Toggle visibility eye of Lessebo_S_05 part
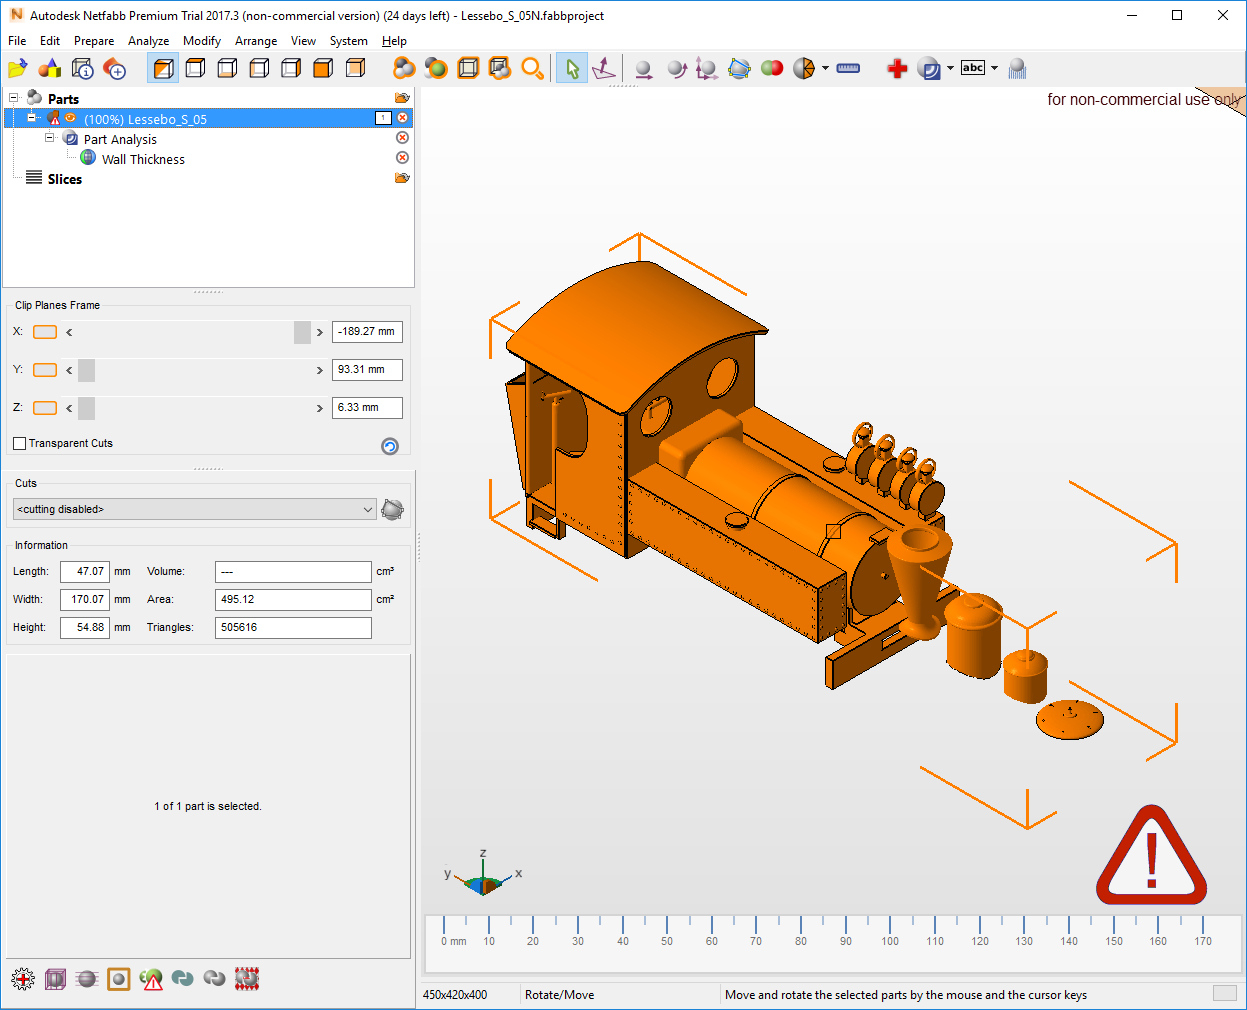This screenshot has height=1010, width=1247. point(70,118)
